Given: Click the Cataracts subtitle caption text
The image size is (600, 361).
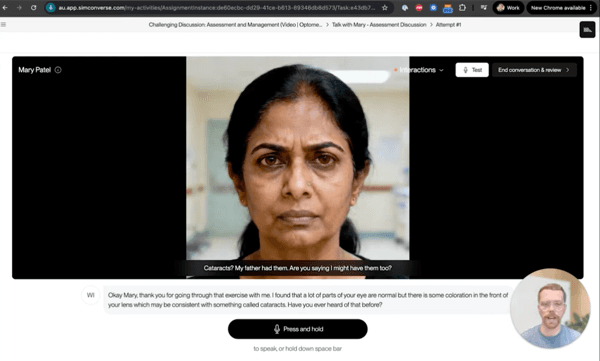Looking at the screenshot, I should [298, 268].
